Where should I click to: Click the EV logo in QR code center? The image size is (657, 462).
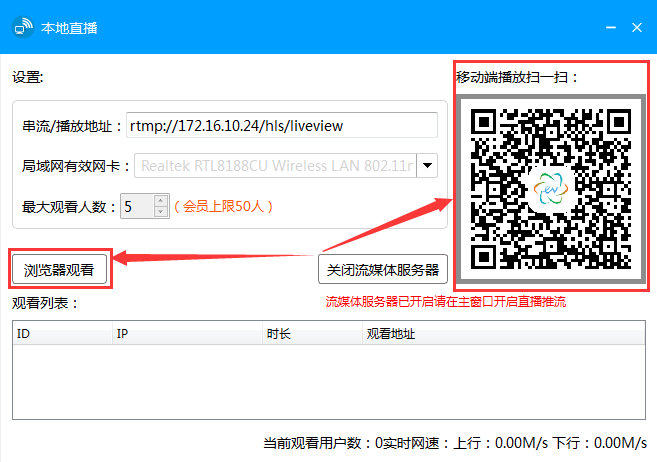pos(551,189)
